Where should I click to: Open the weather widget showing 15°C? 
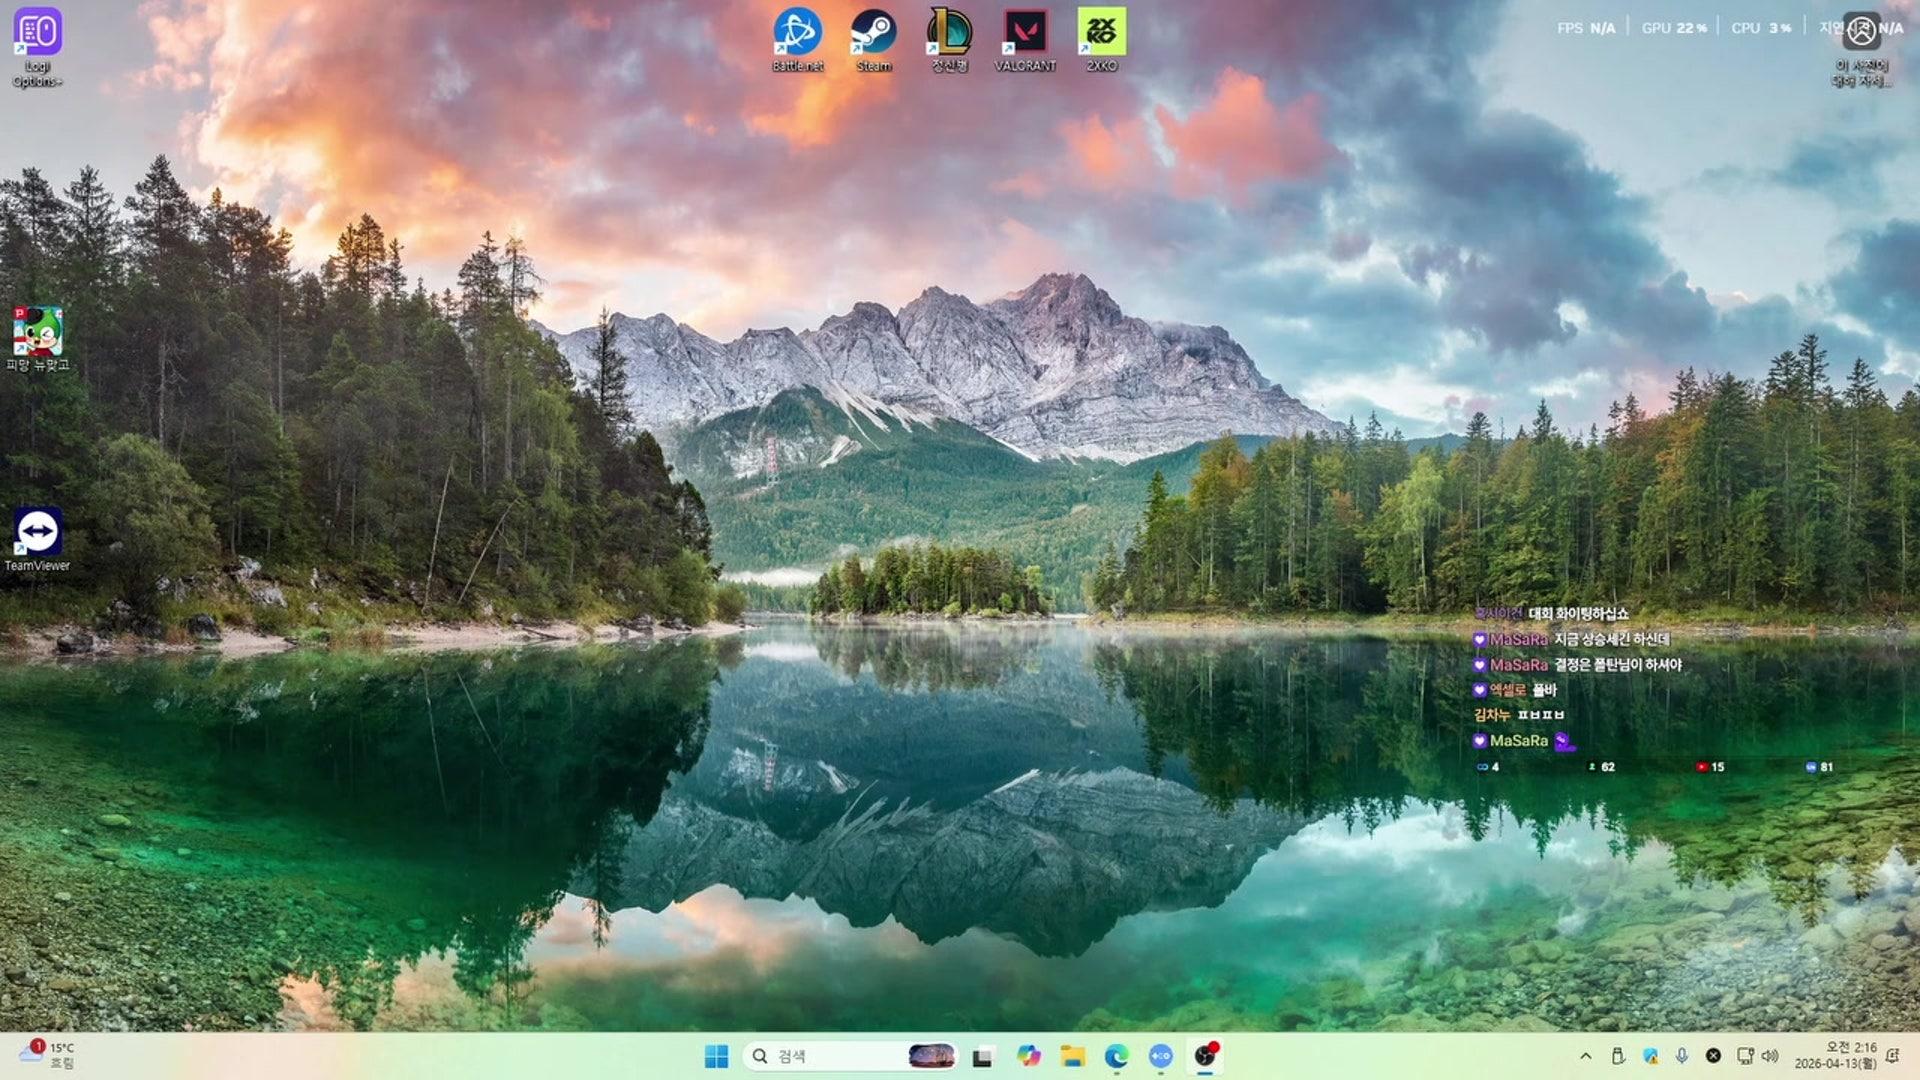tap(46, 1056)
